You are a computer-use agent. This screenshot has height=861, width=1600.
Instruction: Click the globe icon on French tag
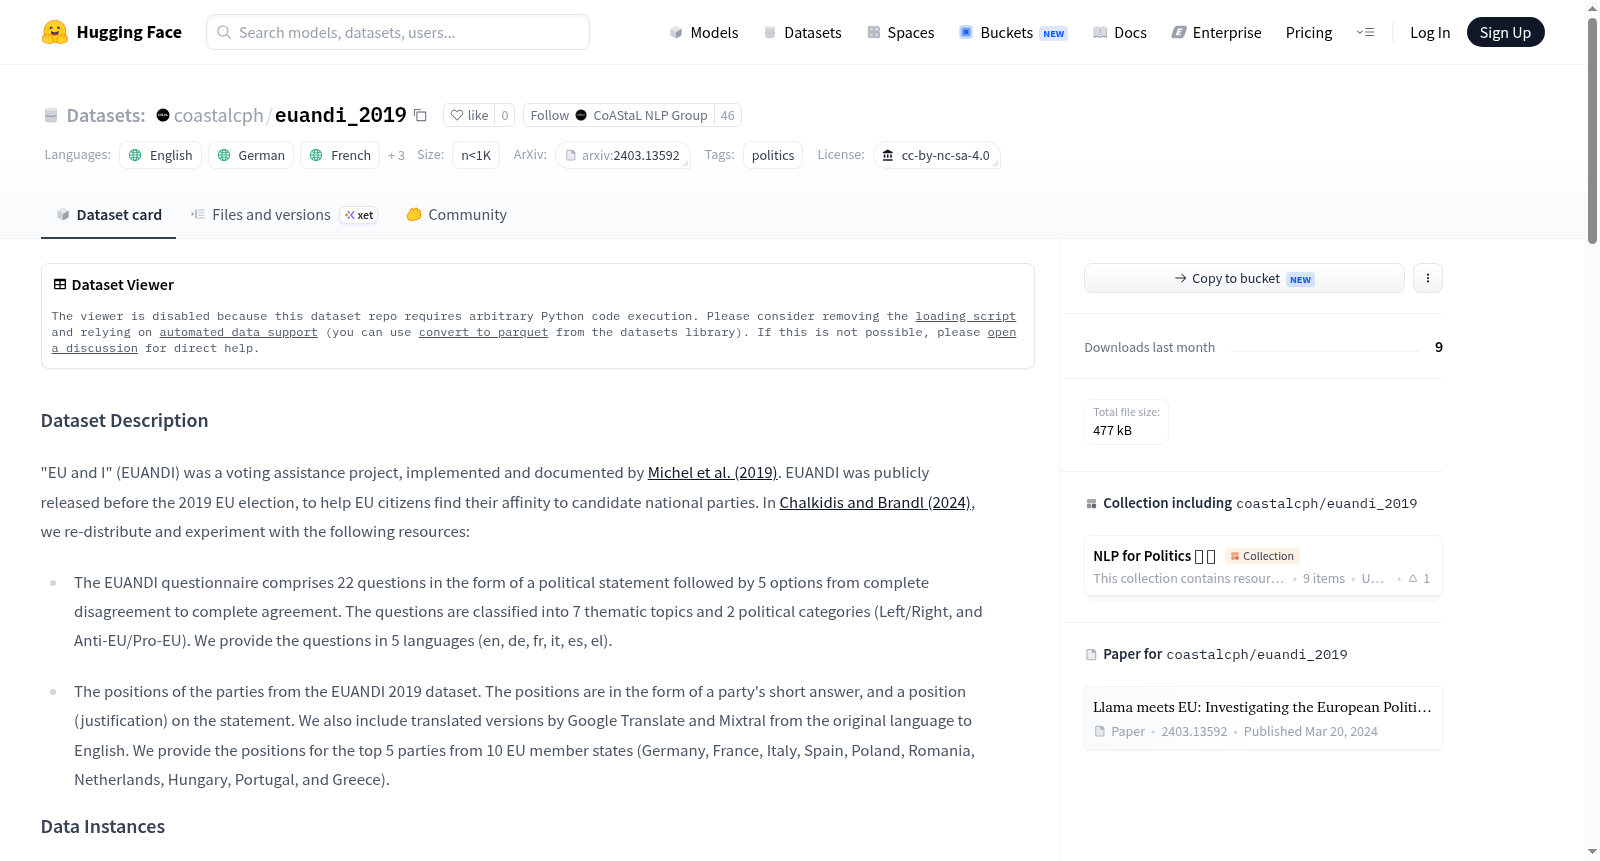[316, 155]
